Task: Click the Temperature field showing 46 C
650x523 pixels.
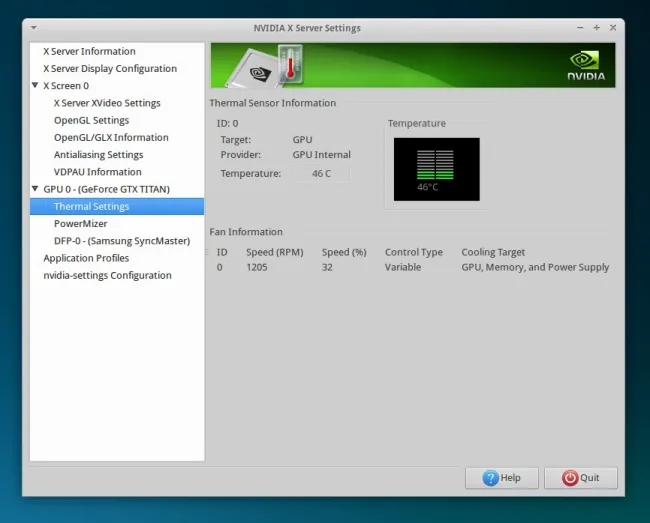Action: 321,174
